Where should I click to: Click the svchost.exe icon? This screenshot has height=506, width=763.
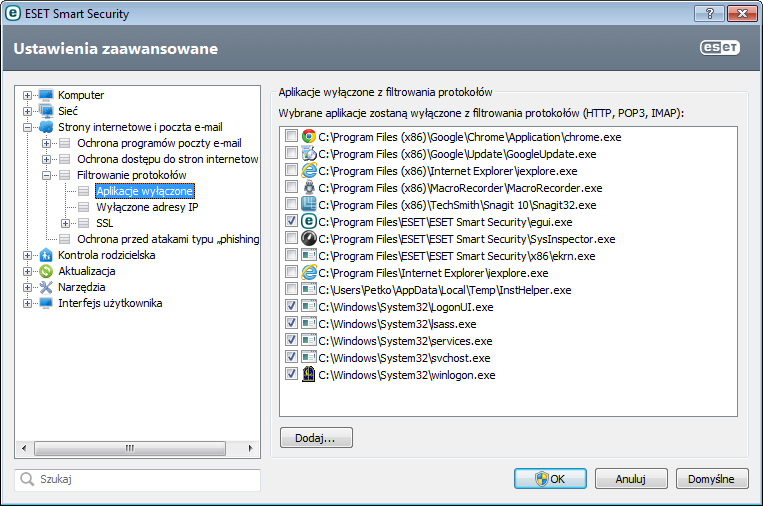[309, 358]
